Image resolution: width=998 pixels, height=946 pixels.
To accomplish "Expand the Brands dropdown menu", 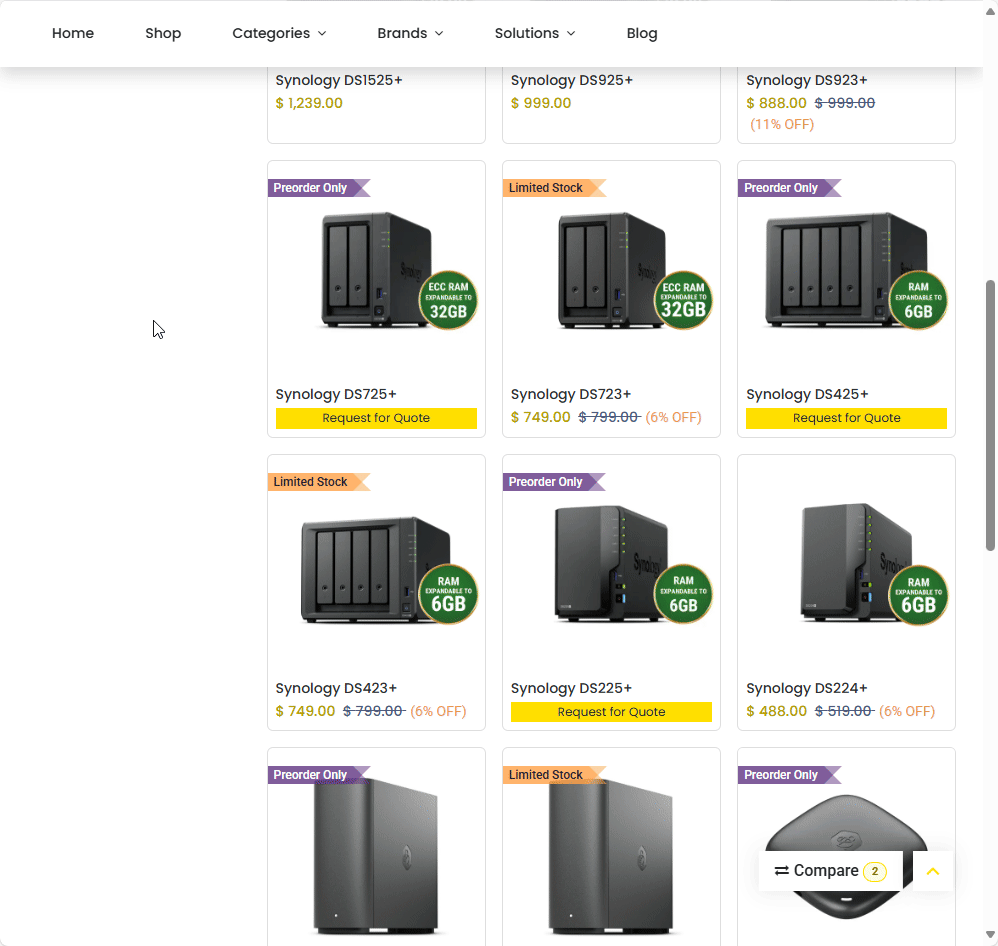I will tap(410, 33).
